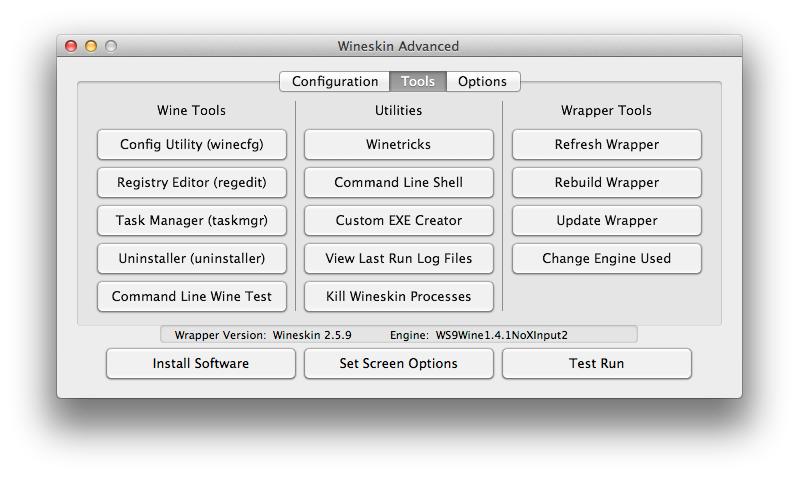Click Kill Wineskin Processes
The height and width of the screenshot is (477, 799).
[398, 296]
